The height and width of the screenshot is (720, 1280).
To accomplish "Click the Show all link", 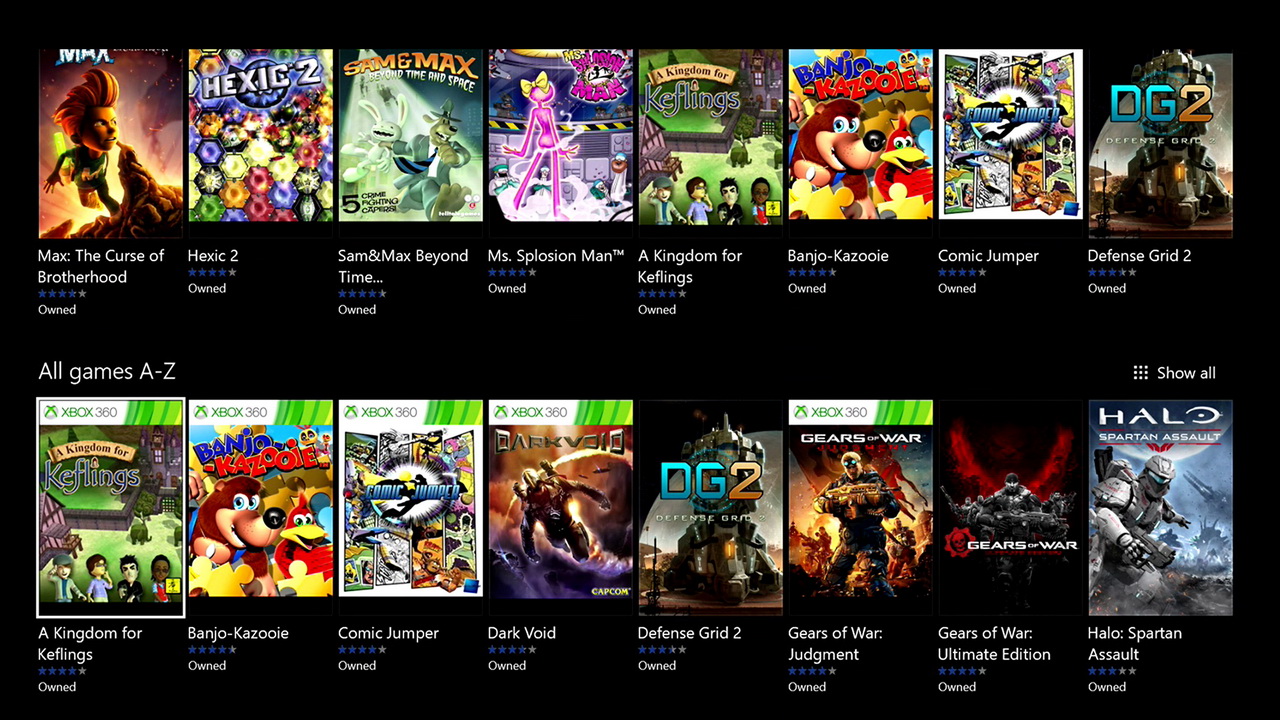I will [x=1186, y=373].
